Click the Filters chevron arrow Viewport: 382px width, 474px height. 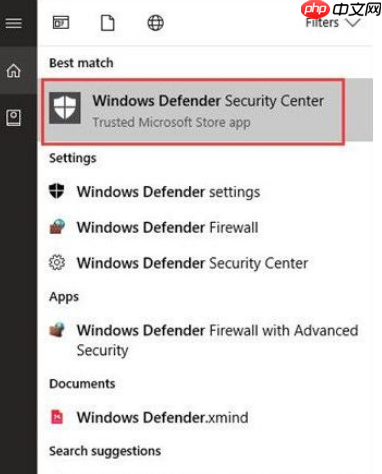[353, 23]
